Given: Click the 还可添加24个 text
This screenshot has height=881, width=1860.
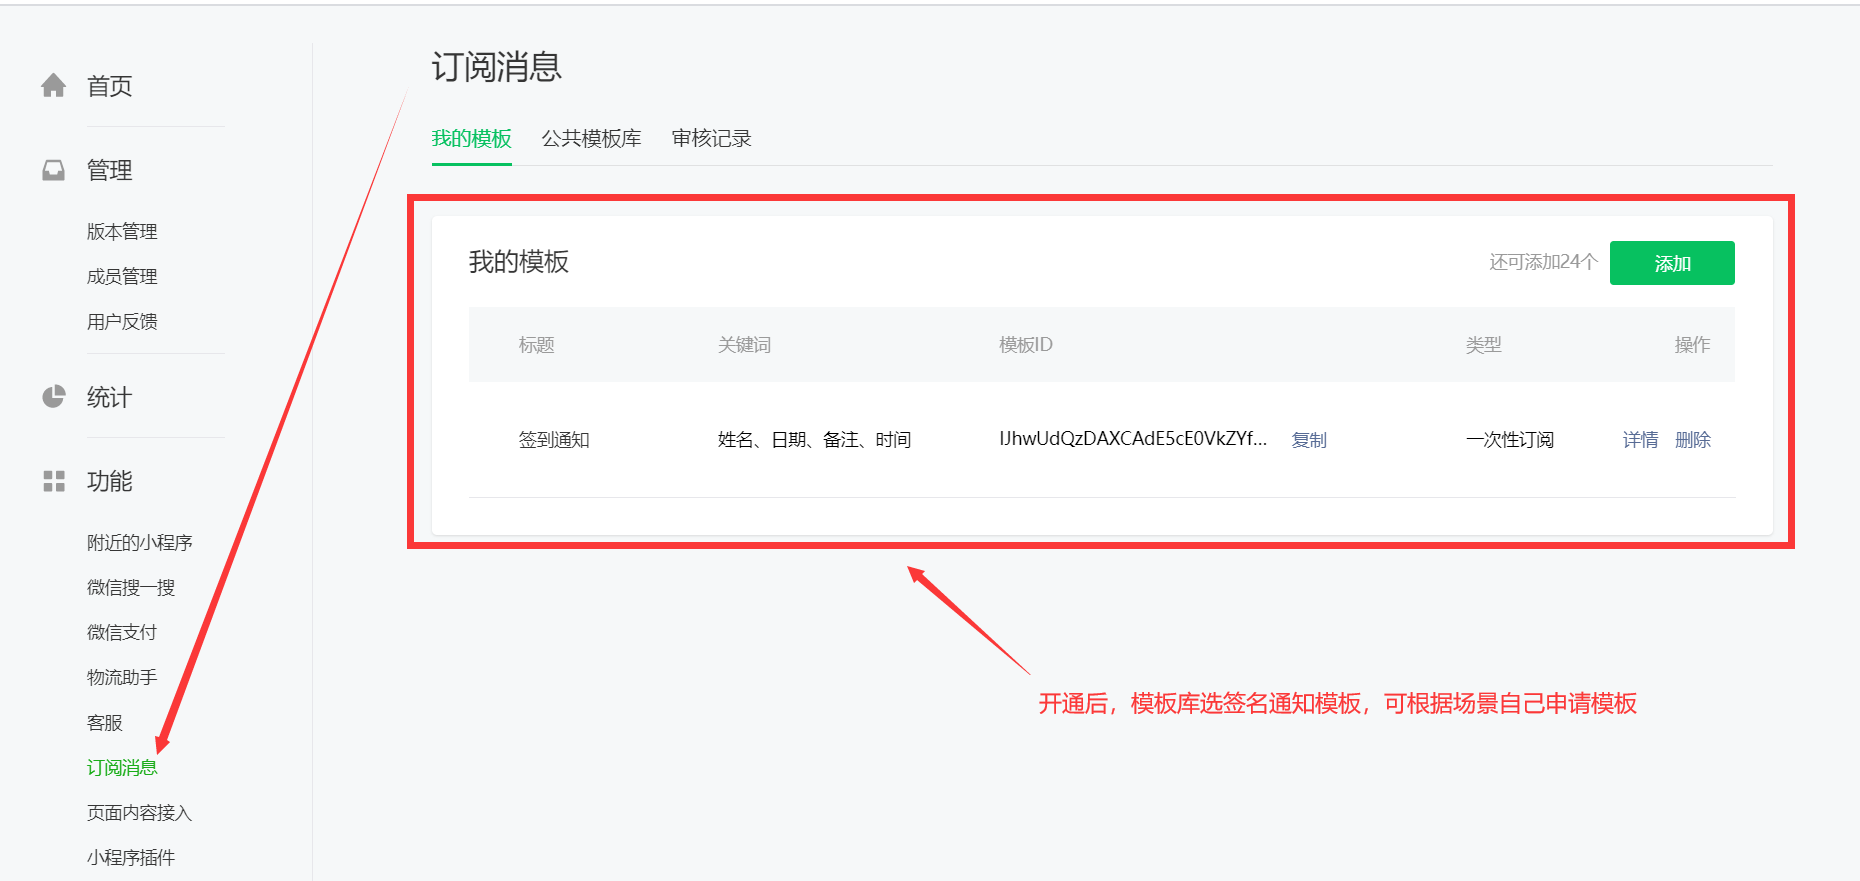Looking at the screenshot, I should click(1544, 262).
